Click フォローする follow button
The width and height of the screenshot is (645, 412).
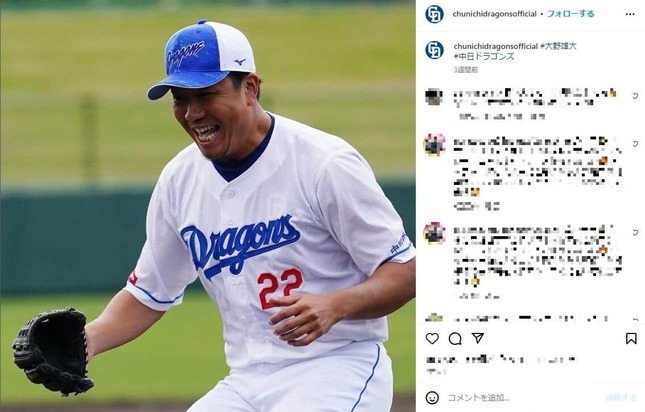tap(570, 14)
